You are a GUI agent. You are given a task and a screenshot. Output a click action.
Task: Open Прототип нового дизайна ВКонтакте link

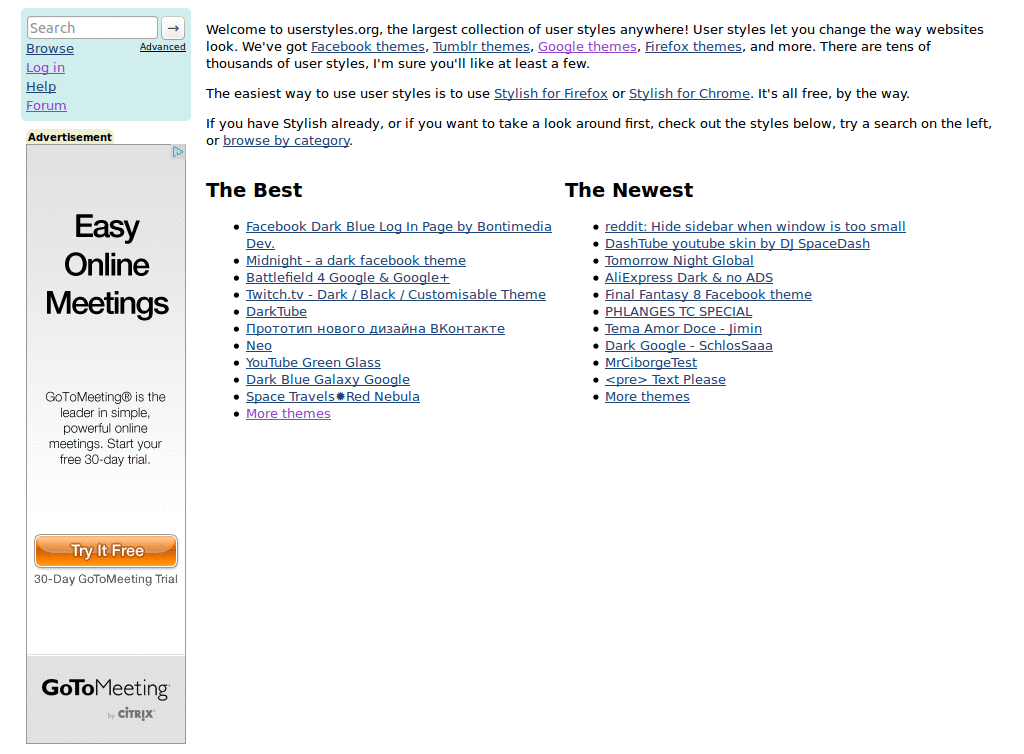[x=376, y=328]
